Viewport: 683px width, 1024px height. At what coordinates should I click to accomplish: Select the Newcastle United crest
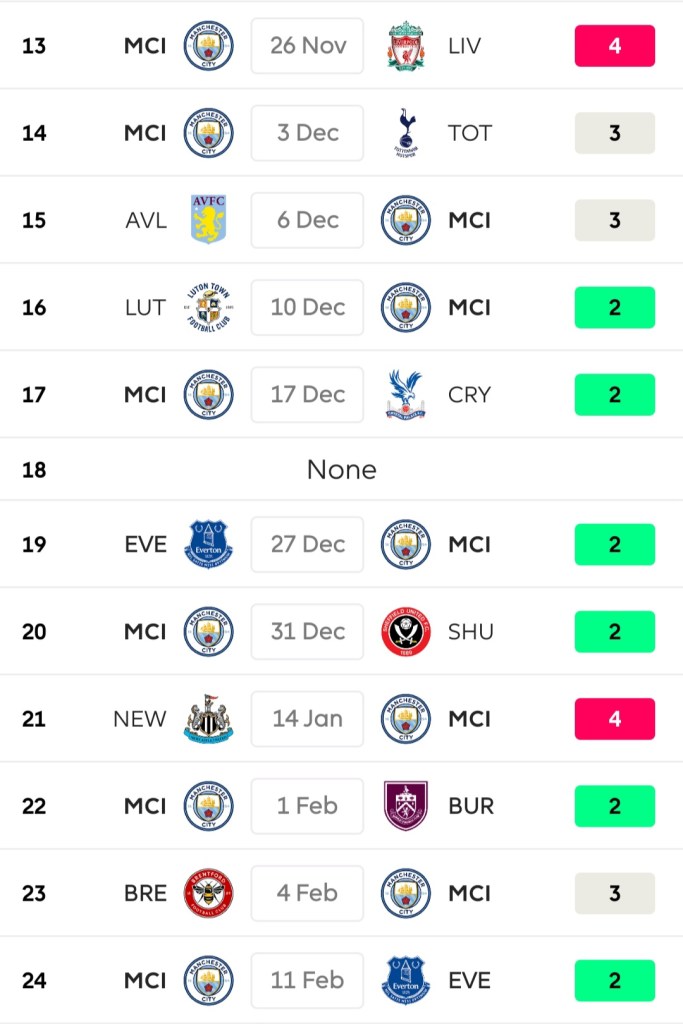click(x=209, y=718)
